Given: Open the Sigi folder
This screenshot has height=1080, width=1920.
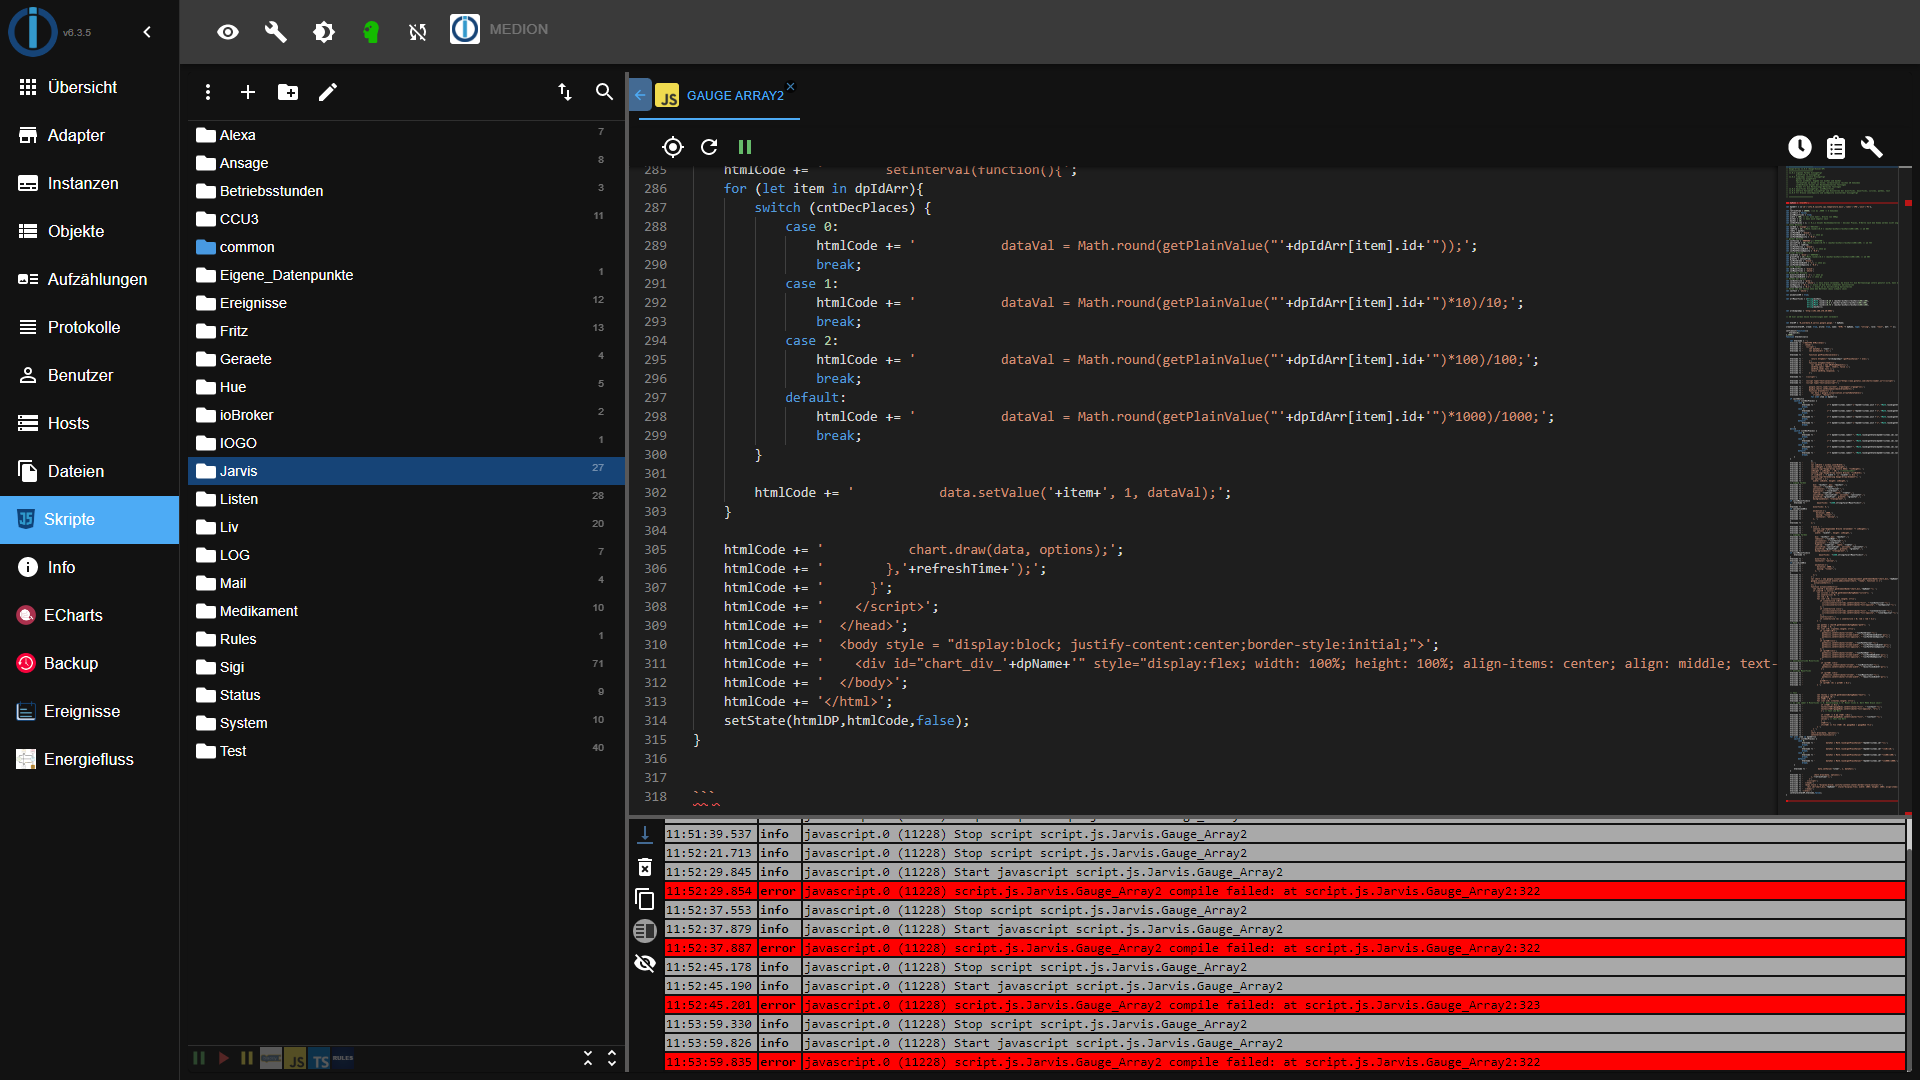Looking at the screenshot, I should (x=406, y=667).
